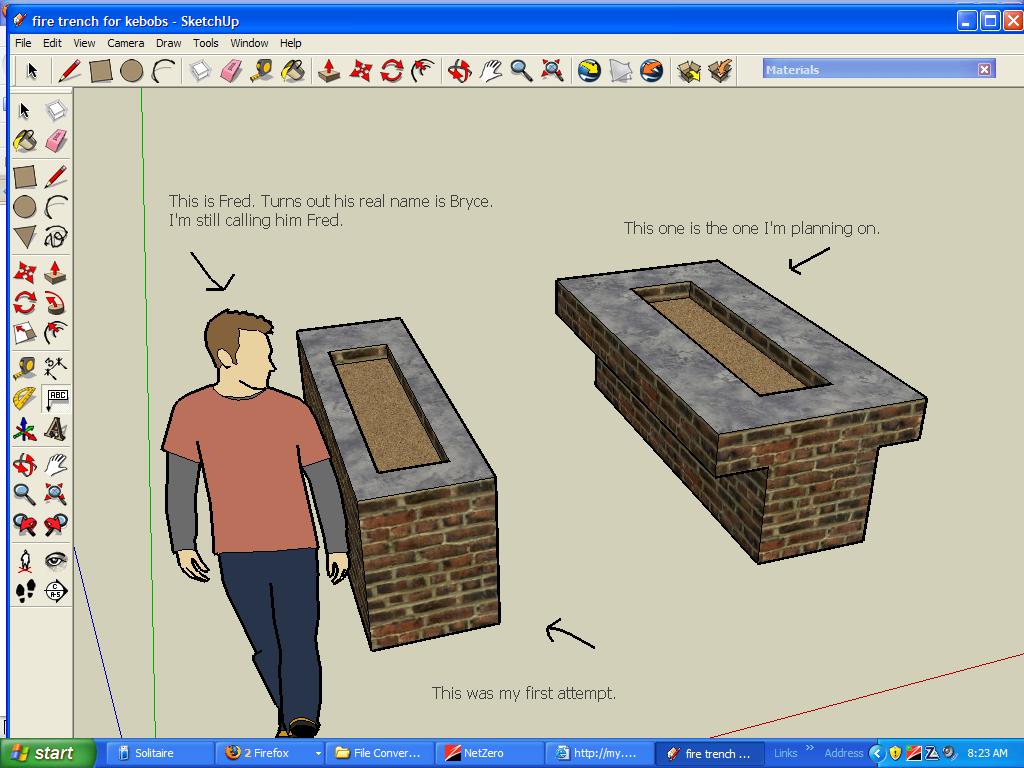Click the Get Models box icon
The image size is (1024, 768).
tap(689, 70)
